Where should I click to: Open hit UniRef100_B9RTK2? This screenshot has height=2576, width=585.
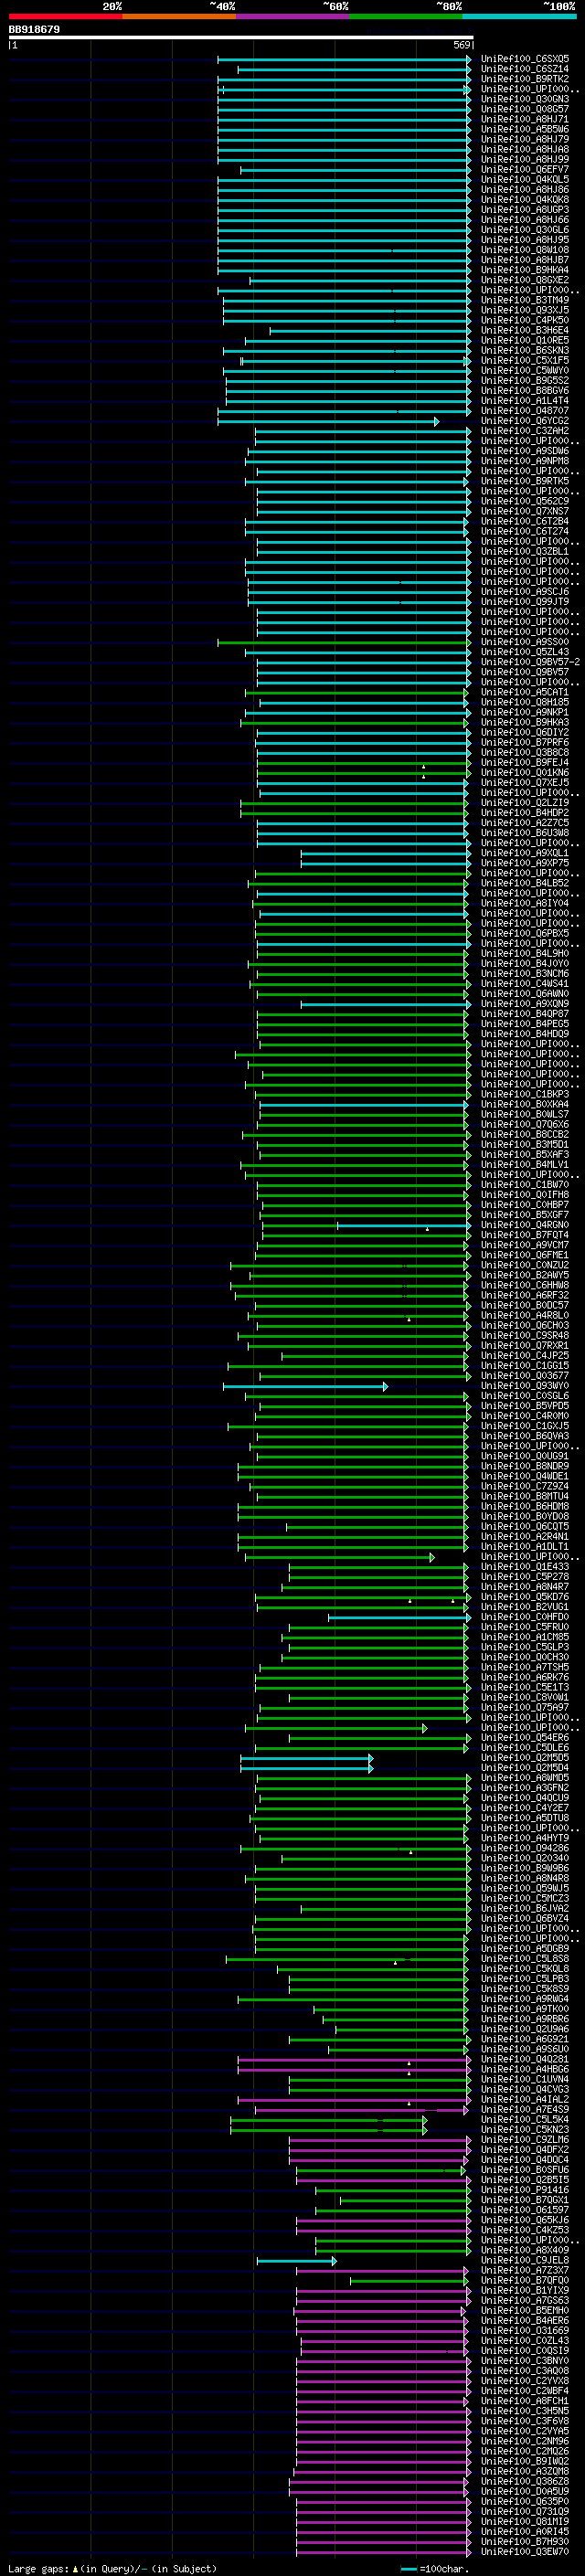click(x=525, y=79)
